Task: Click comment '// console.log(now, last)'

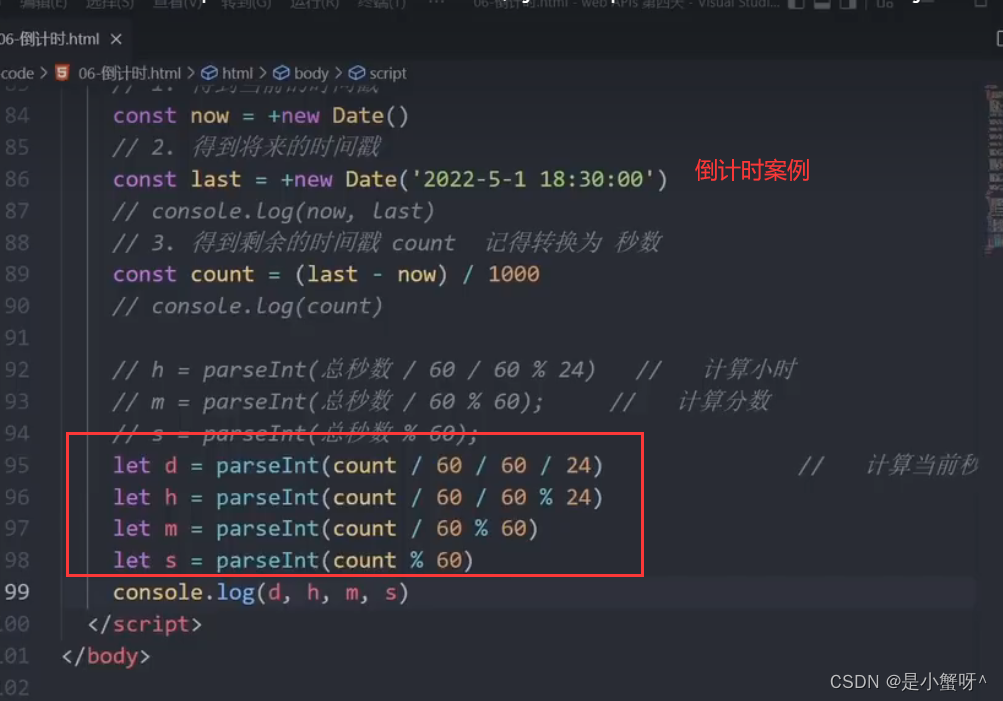Action: tap(274, 211)
